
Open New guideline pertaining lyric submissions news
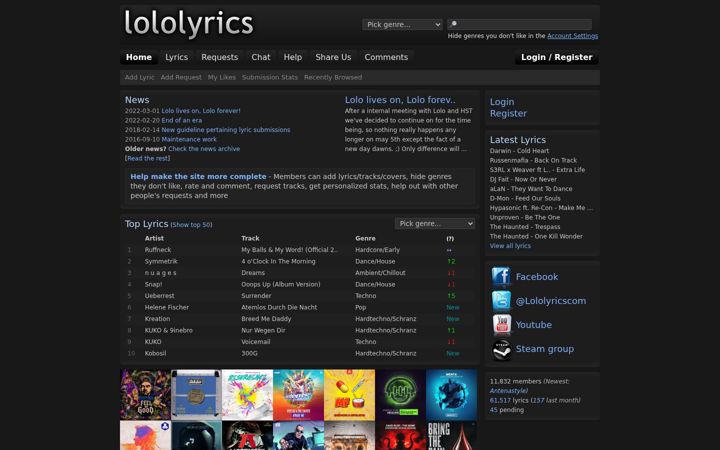225,130
